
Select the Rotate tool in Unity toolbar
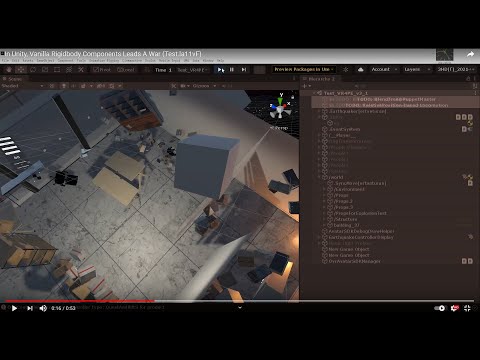click(33, 69)
